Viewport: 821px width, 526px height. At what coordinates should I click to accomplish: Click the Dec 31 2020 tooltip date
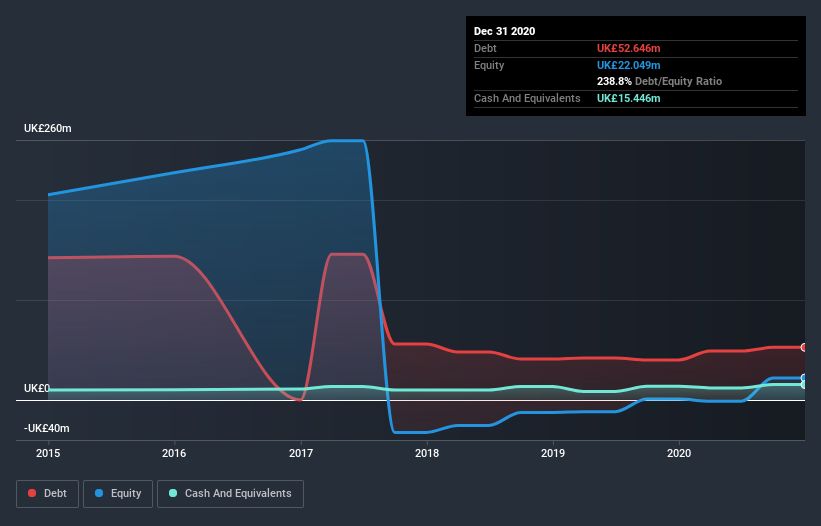505,31
